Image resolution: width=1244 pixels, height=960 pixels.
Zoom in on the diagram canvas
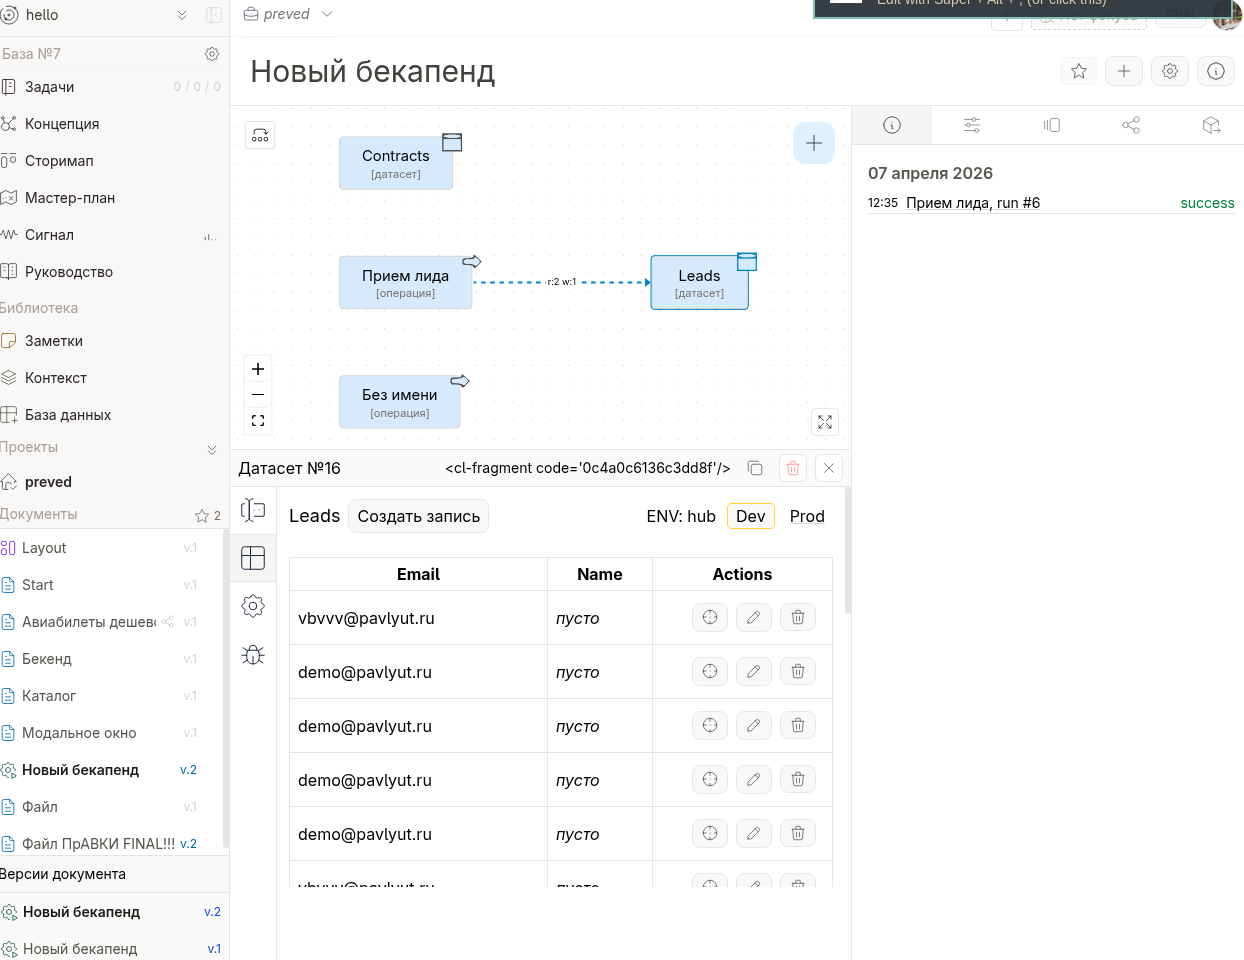click(x=258, y=369)
